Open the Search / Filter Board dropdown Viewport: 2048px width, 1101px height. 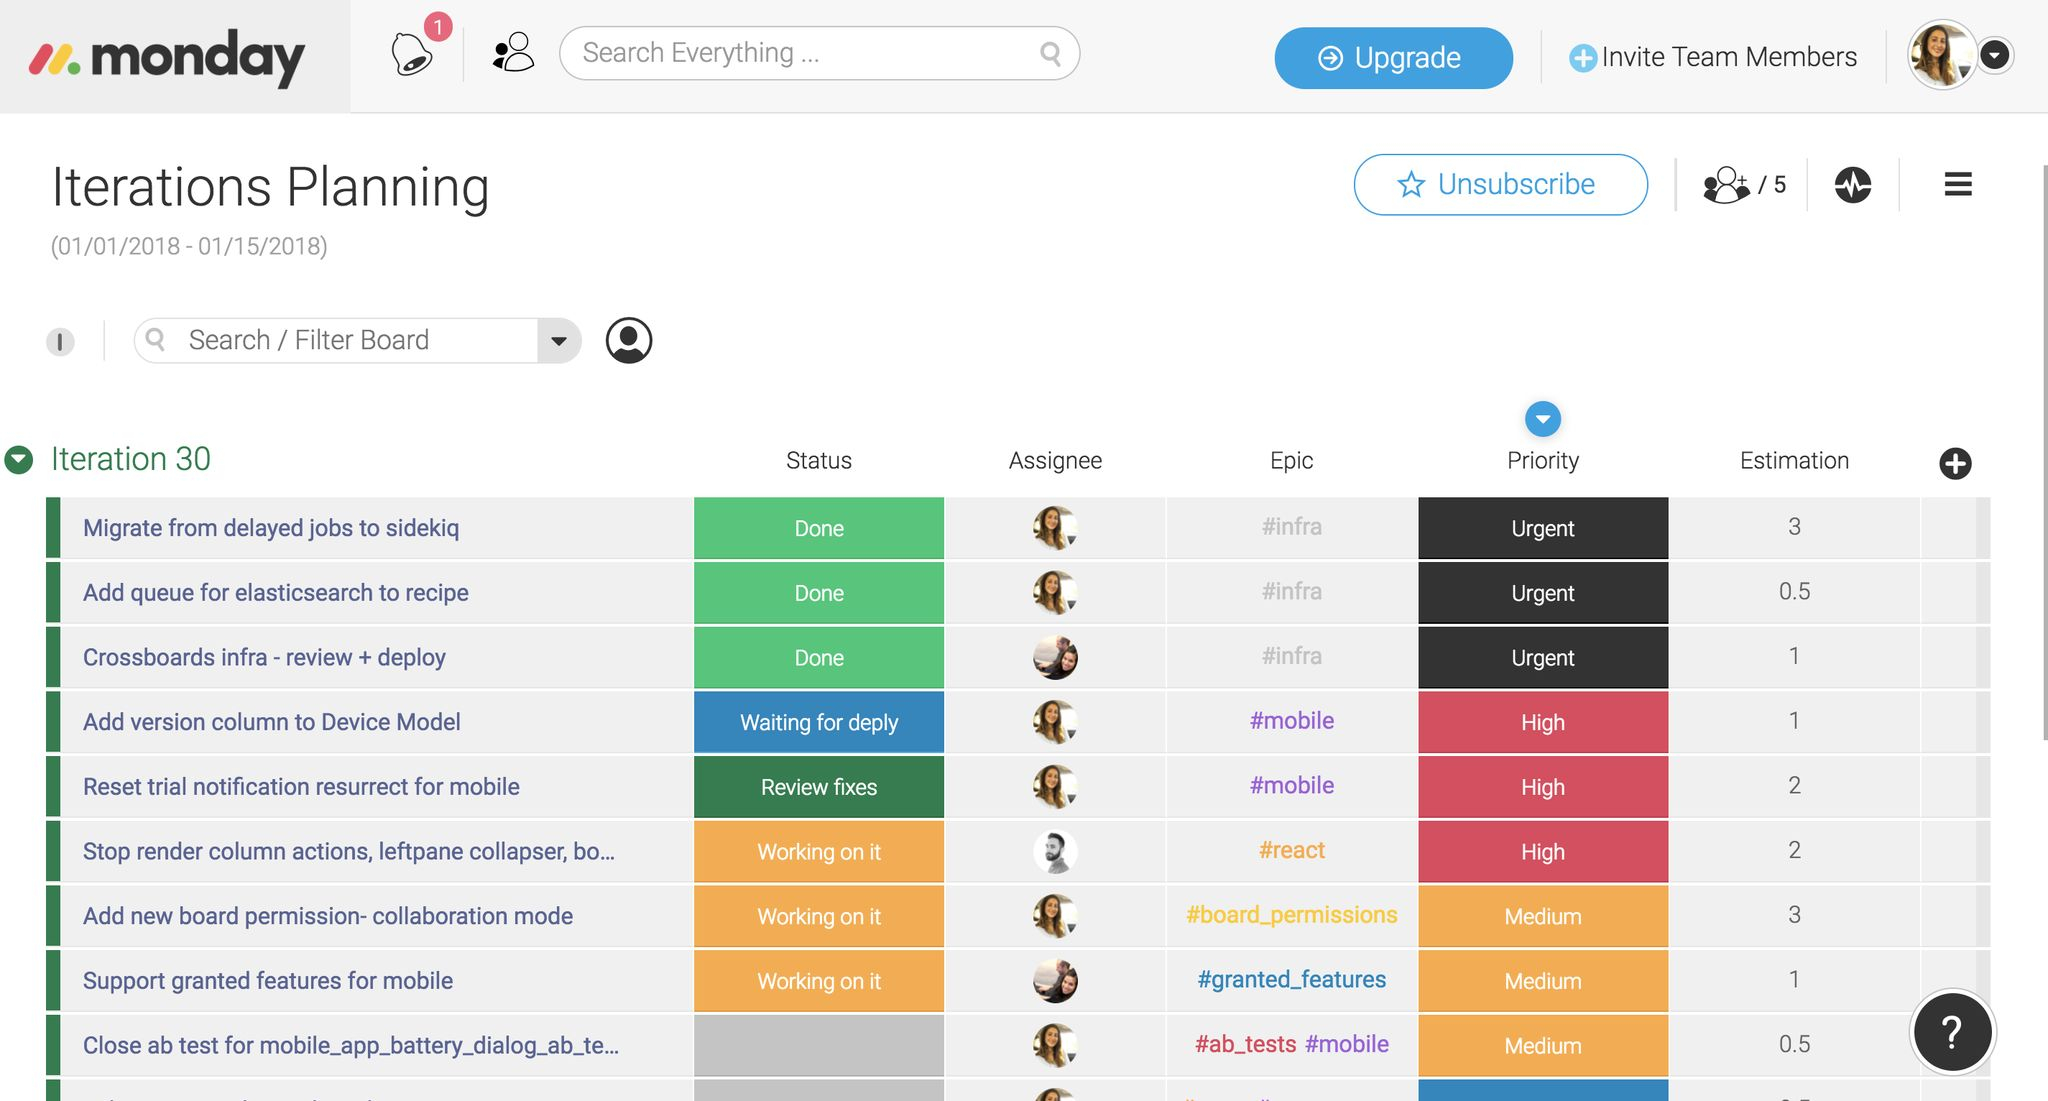561,339
